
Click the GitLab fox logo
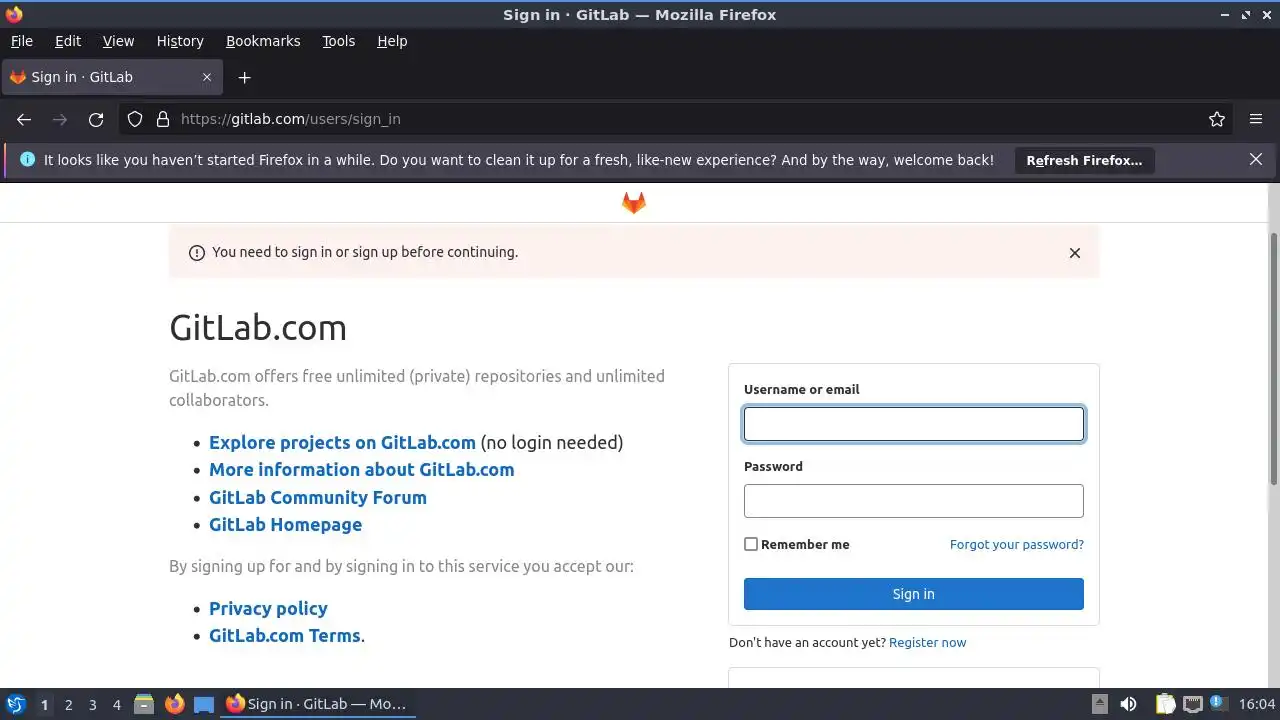(x=634, y=203)
